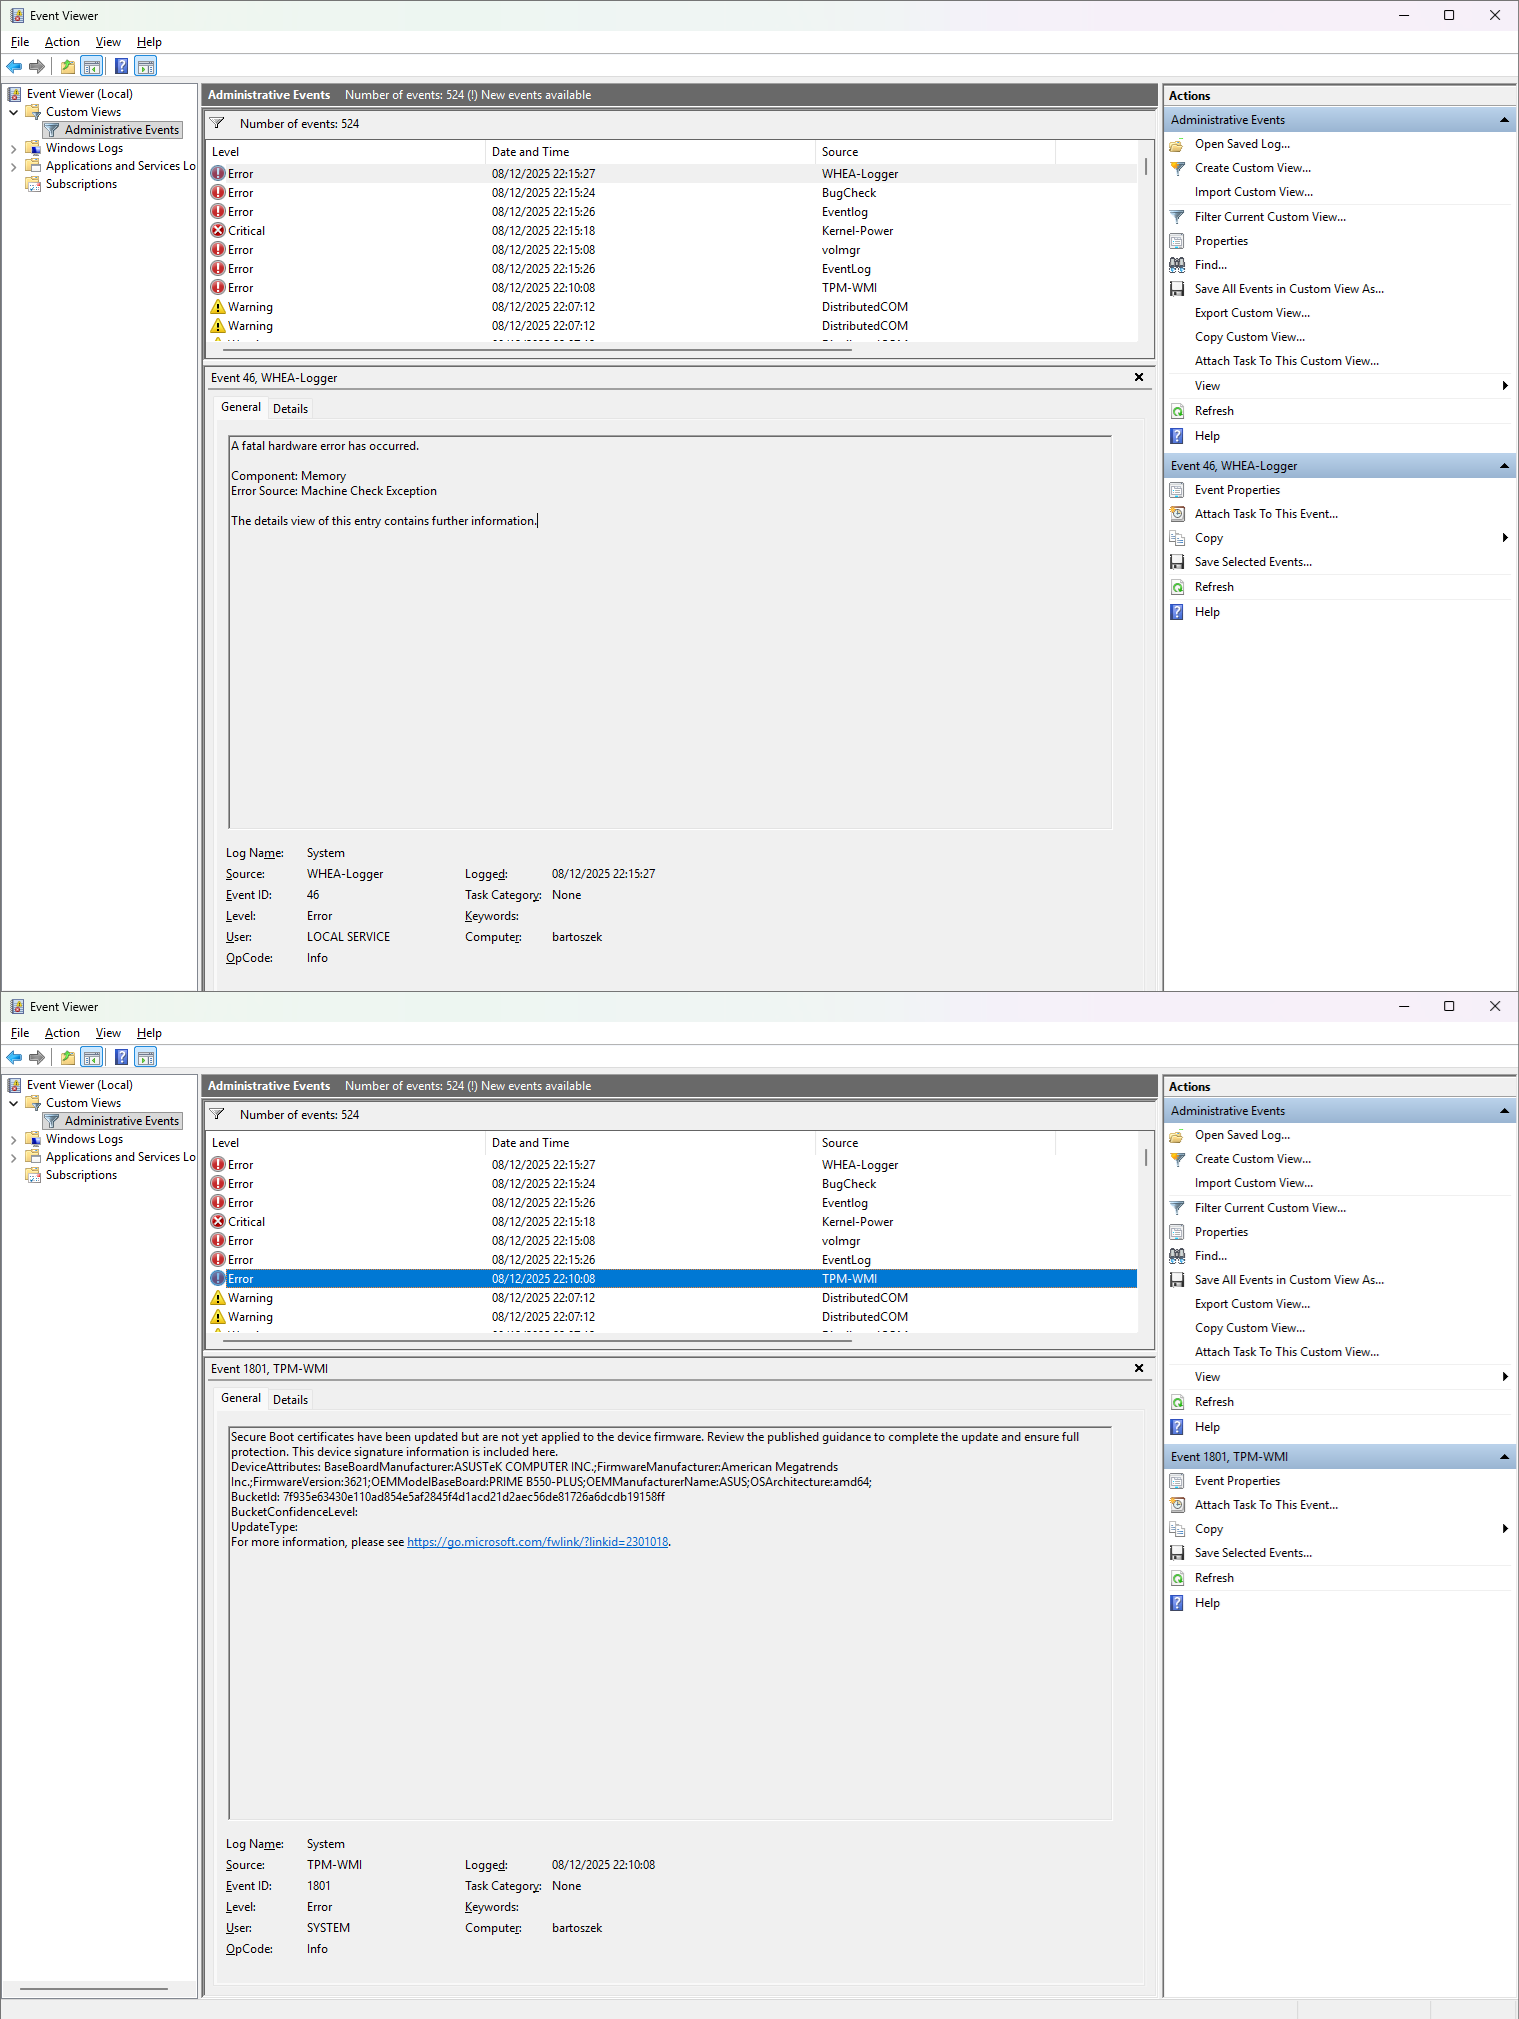The image size is (1519, 2019).
Task: Open the File menu in upper Event Viewer window
Action: coord(20,42)
